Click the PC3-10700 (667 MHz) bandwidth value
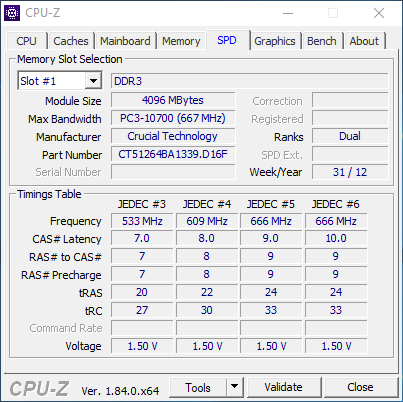403x402 pixels. 173,118
